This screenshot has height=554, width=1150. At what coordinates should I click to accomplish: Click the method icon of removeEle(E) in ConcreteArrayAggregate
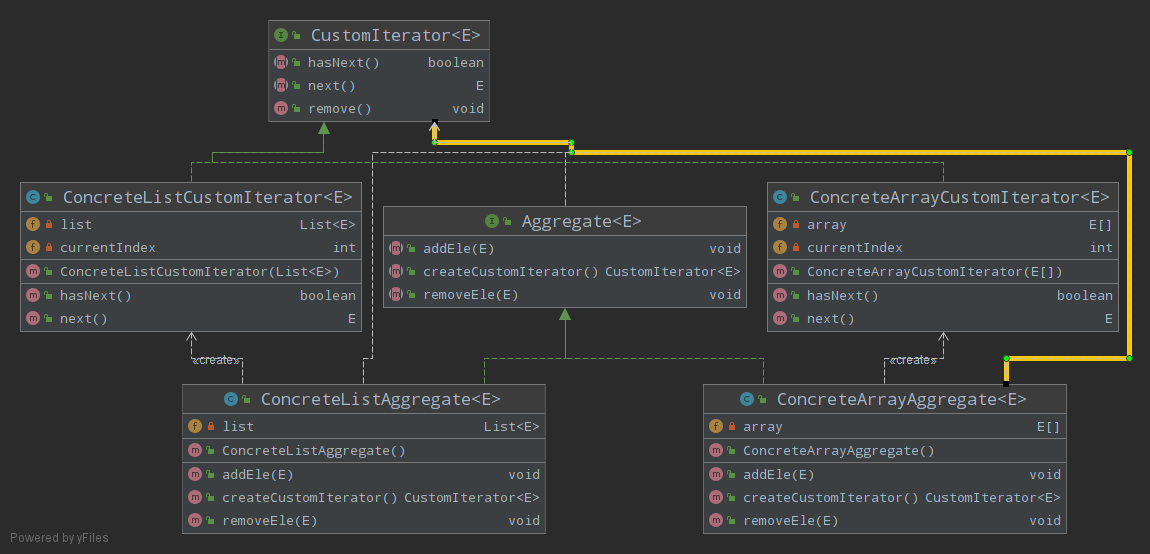716,520
